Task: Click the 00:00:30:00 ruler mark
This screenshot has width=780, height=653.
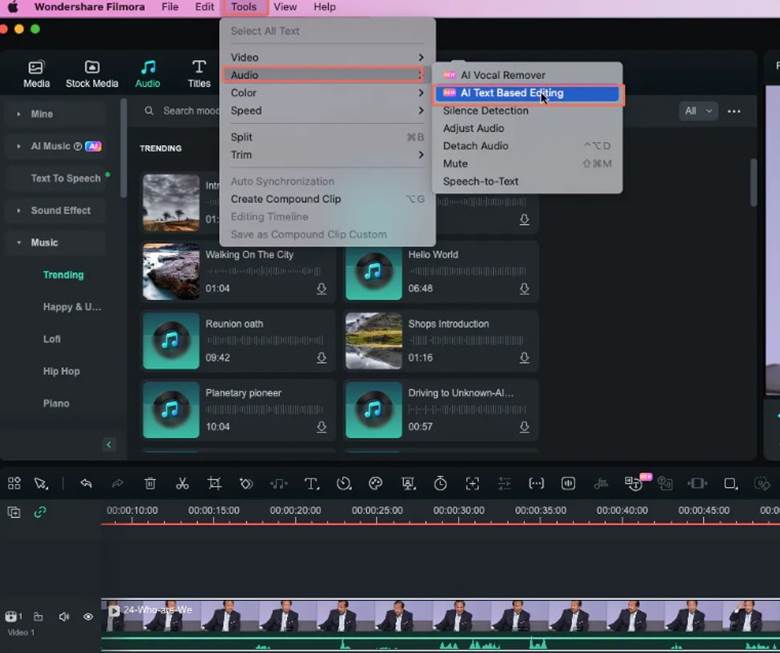Action: pos(458,511)
